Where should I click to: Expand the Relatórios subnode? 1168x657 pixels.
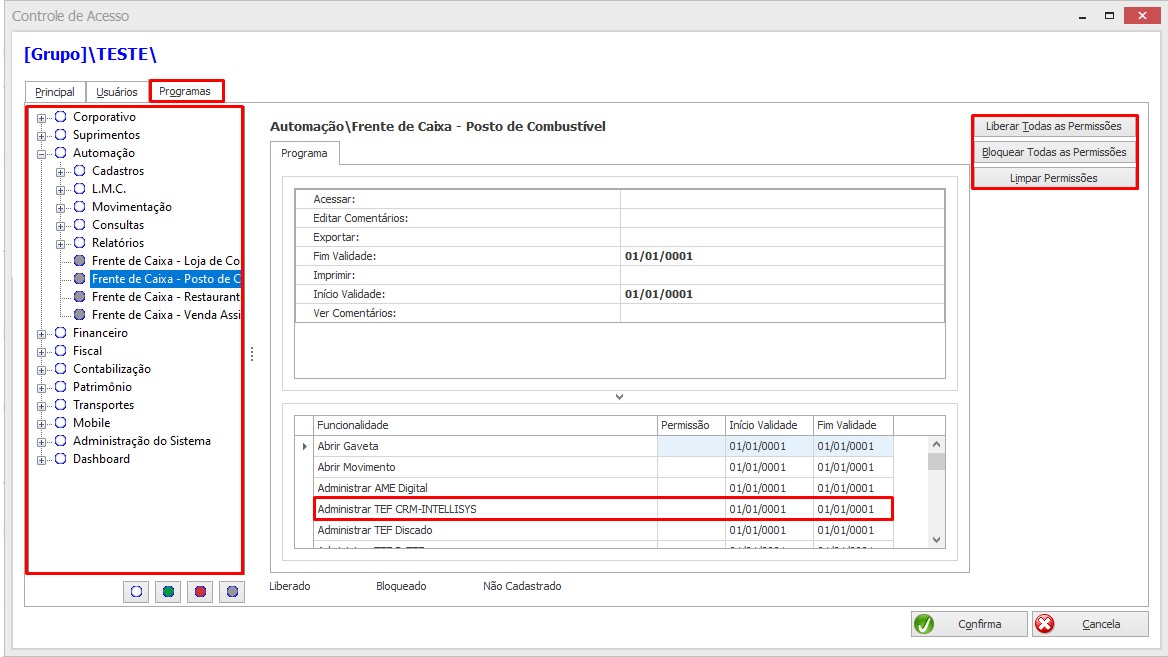[x=61, y=243]
